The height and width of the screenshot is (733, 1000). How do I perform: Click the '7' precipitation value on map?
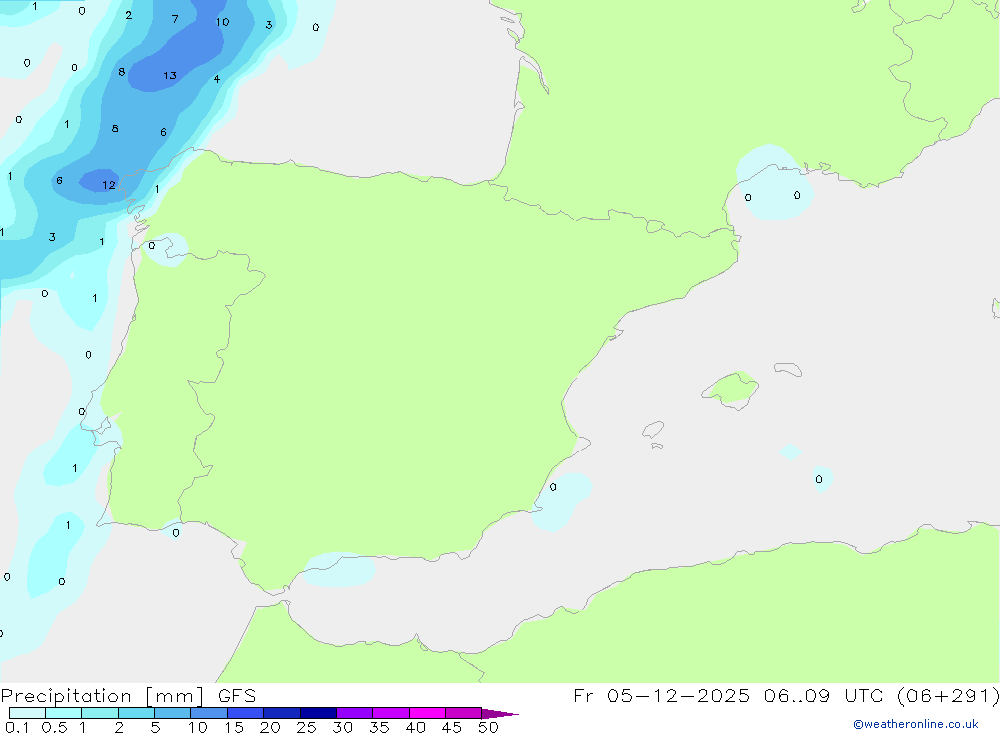[175, 19]
